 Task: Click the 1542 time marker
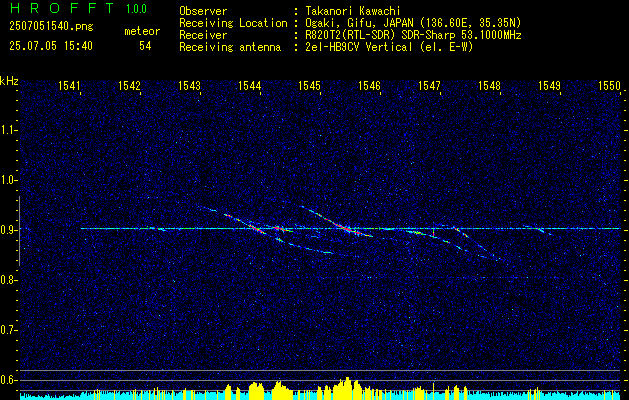(129, 85)
